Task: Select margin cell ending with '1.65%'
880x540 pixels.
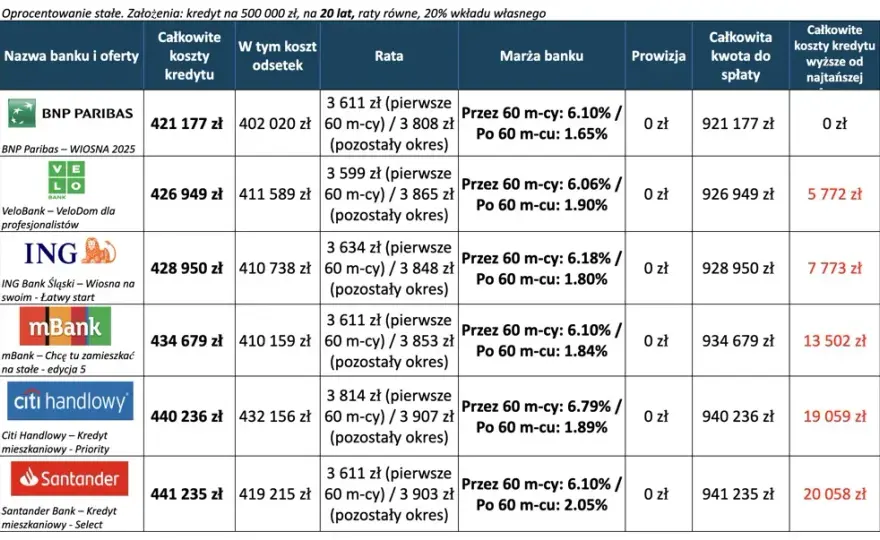Action: (x=542, y=123)
